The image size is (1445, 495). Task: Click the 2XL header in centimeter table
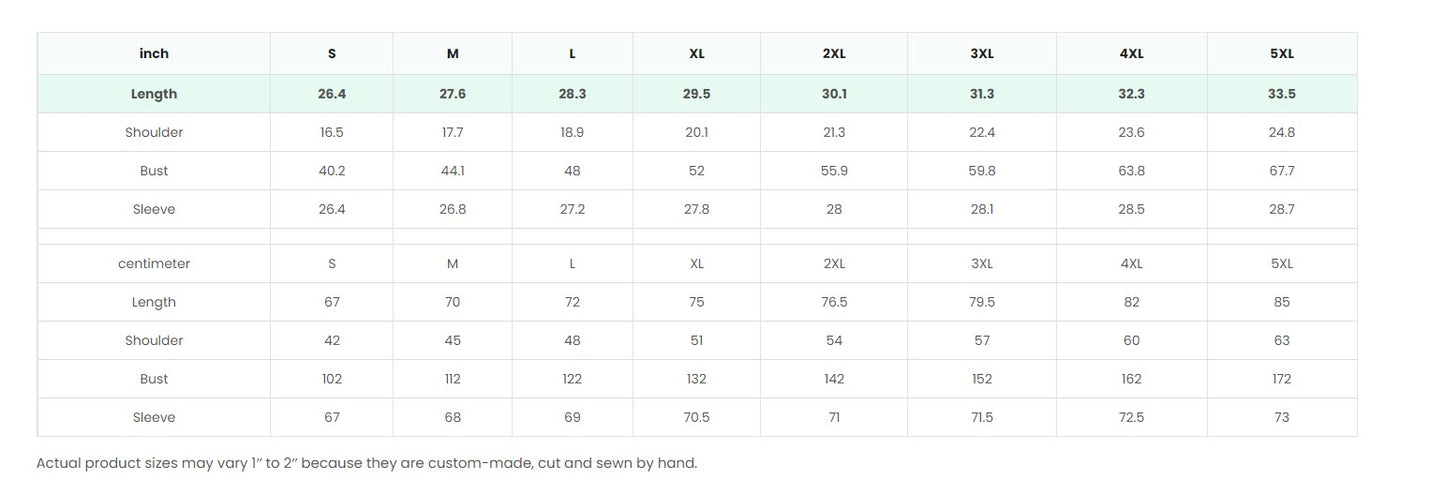click(x=834, y=264)
